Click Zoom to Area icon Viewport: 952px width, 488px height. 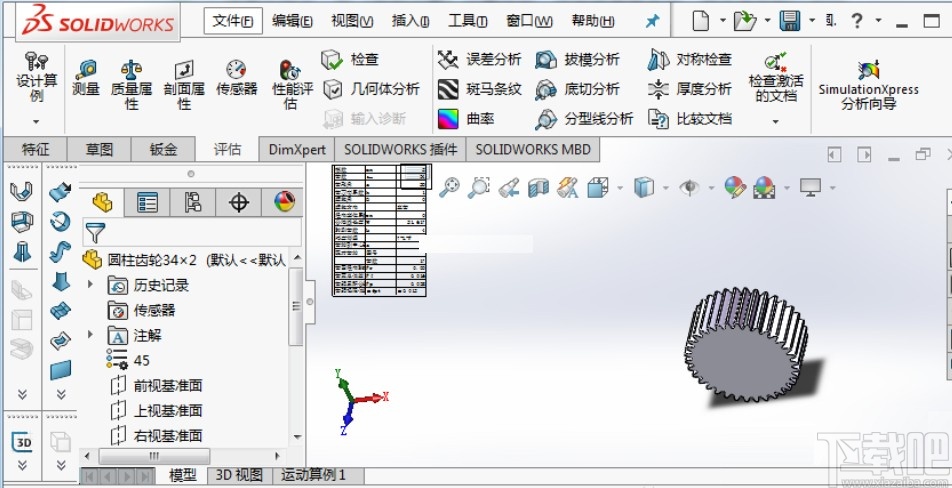pyautogui.click(x=478, y=187)
